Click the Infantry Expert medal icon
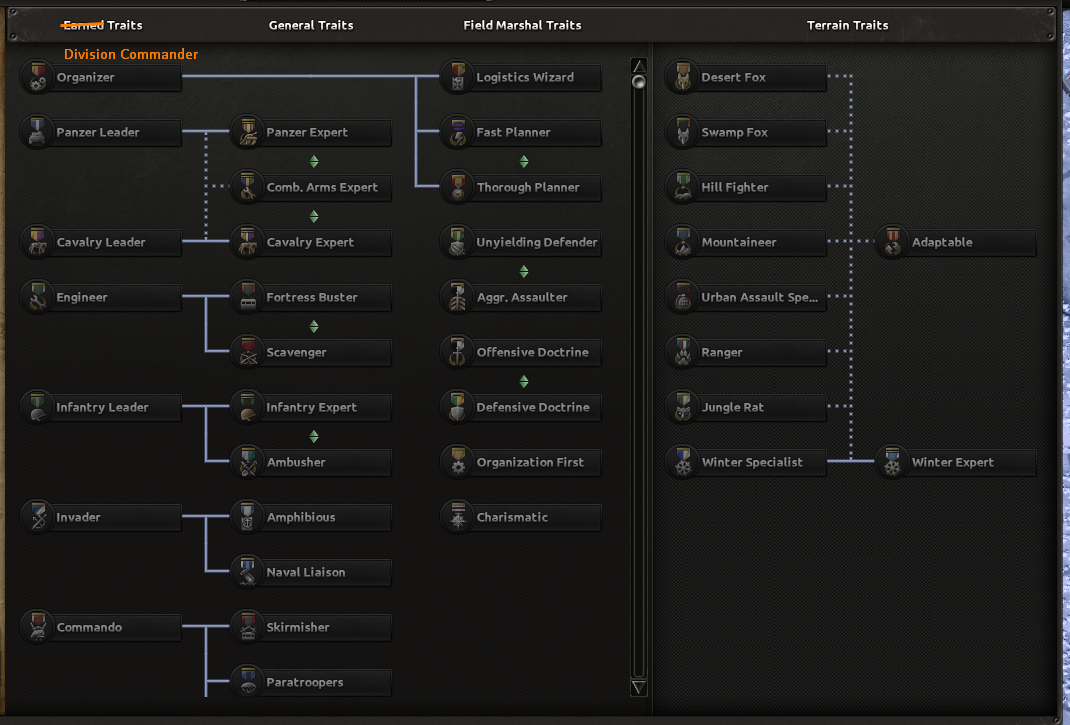This screenshot has width=1070, height=725. point(248,407)
